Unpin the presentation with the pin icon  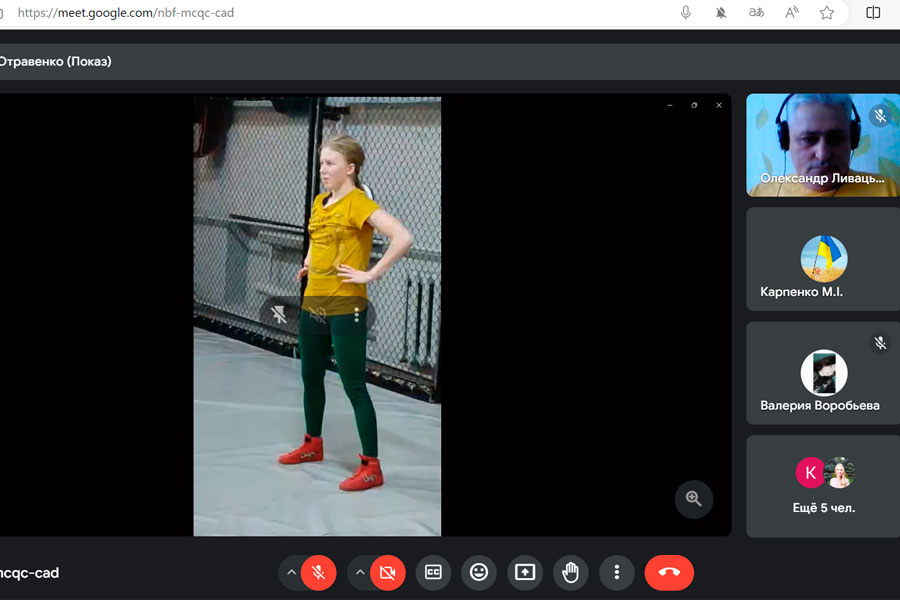click(279, 315)
